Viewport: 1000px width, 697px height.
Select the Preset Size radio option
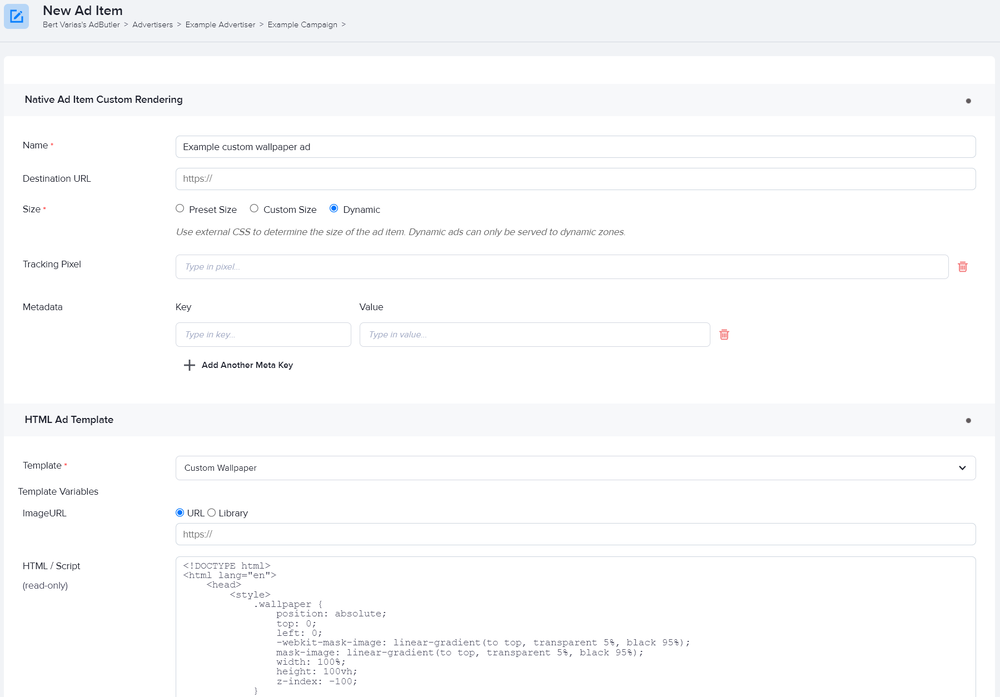pyautogui.click(x=180, y=209)
